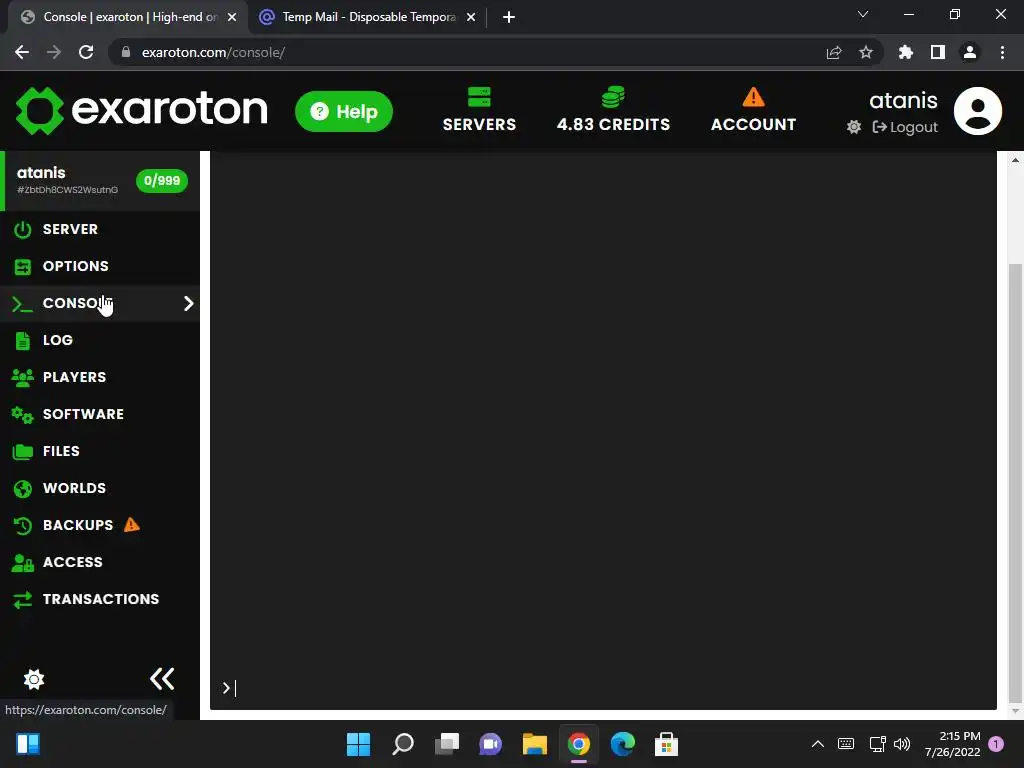Open Chrome three-dot menu
Viewport: 1024px width, 768px height.
pyautogui.click(x=1002, y=52)
